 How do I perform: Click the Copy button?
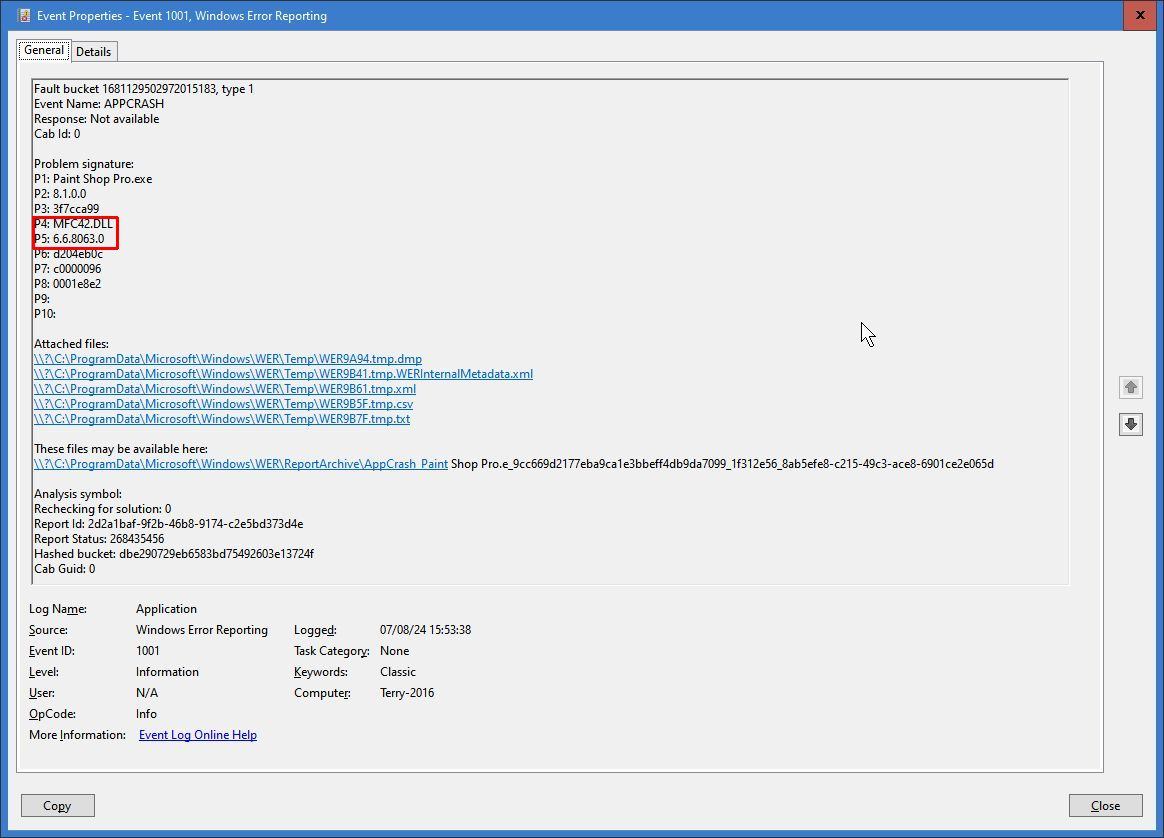click(x=58, y=805)
